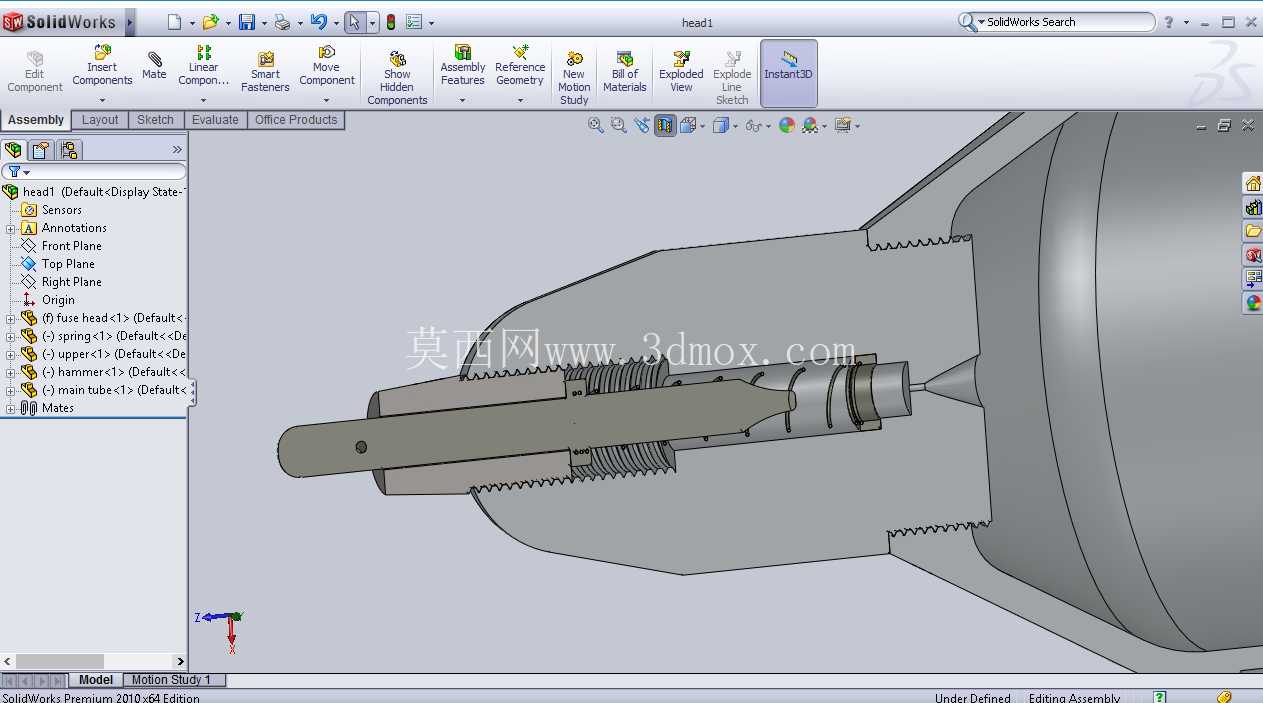Insert a Bill of Materials
This screenshot has width=1263, height=703.
(625, 72)
